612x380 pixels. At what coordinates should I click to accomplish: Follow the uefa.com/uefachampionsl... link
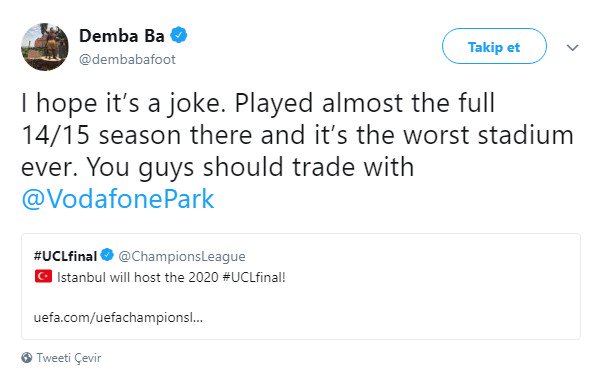click(118, 318)
